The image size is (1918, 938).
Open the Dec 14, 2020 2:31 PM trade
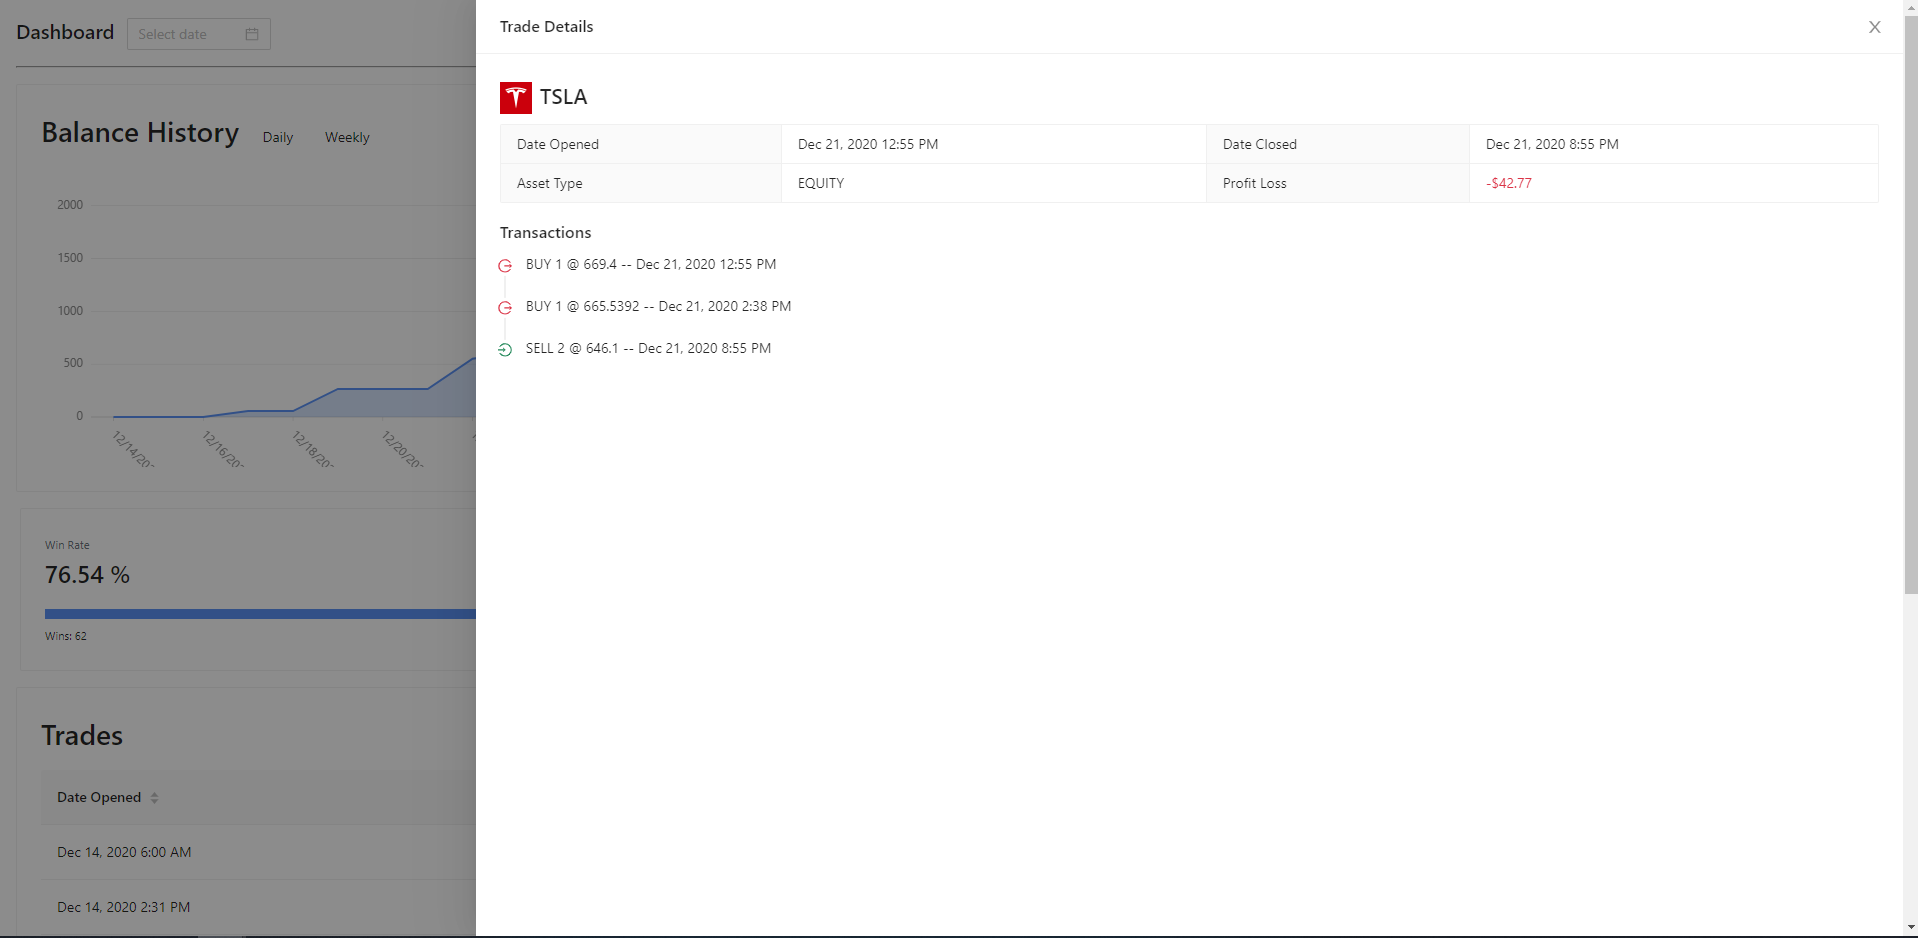tap(124, 908)
